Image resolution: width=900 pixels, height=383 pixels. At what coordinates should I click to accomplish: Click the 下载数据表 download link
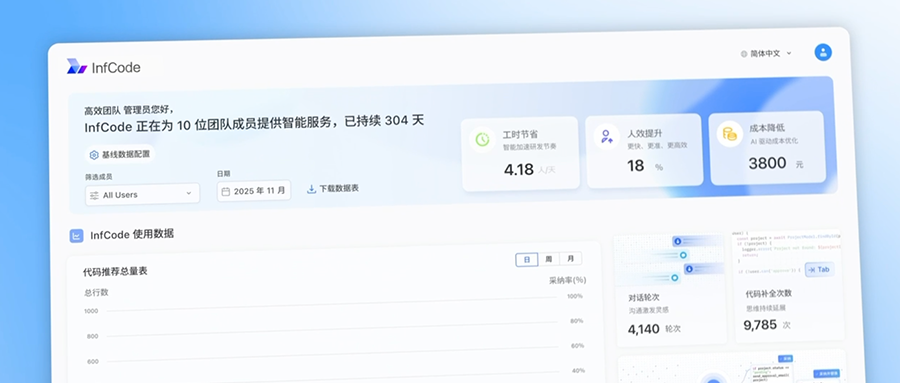(333, 188)
